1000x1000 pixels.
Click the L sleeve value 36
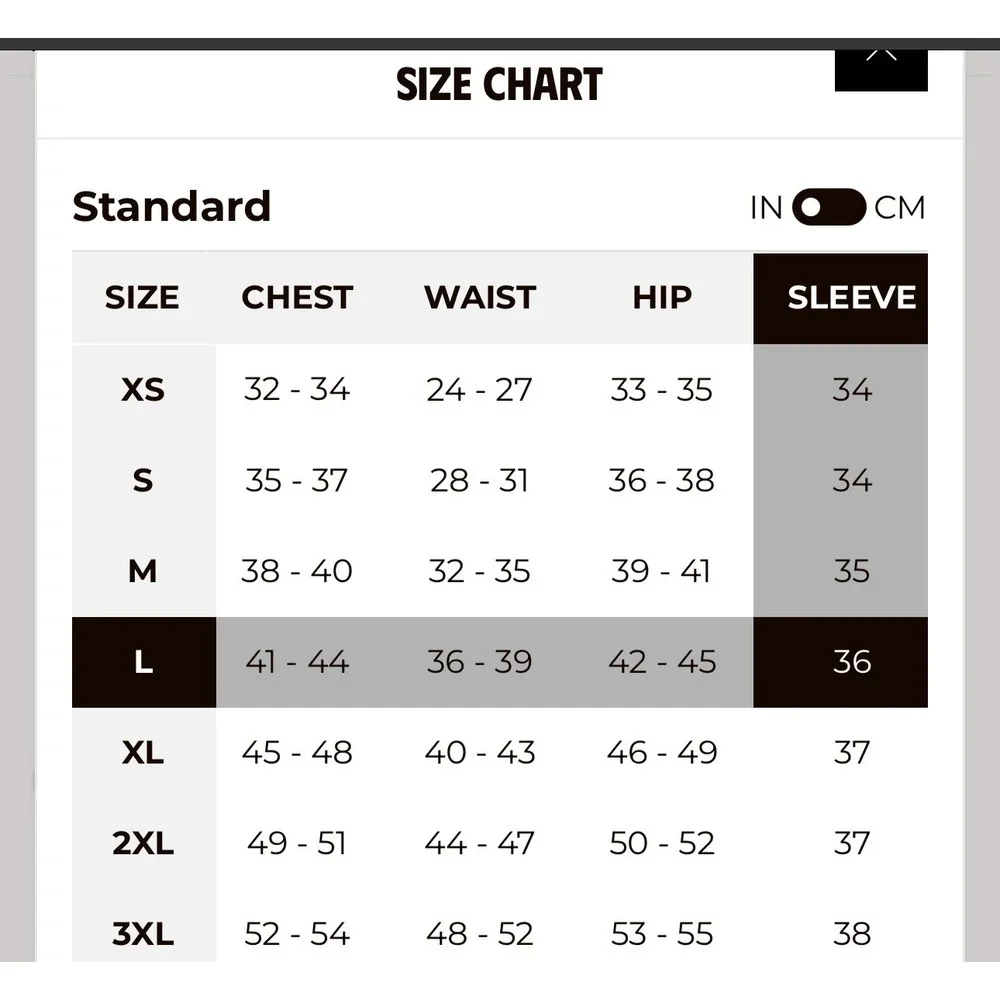851,662
